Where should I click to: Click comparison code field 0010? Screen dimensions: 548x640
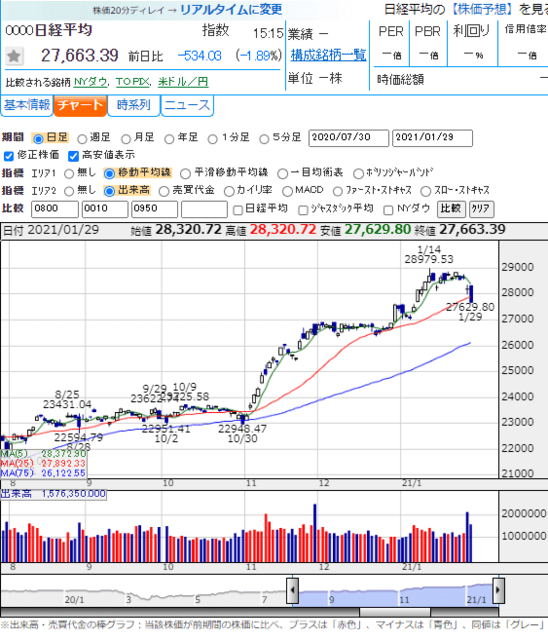pos(105,209)
